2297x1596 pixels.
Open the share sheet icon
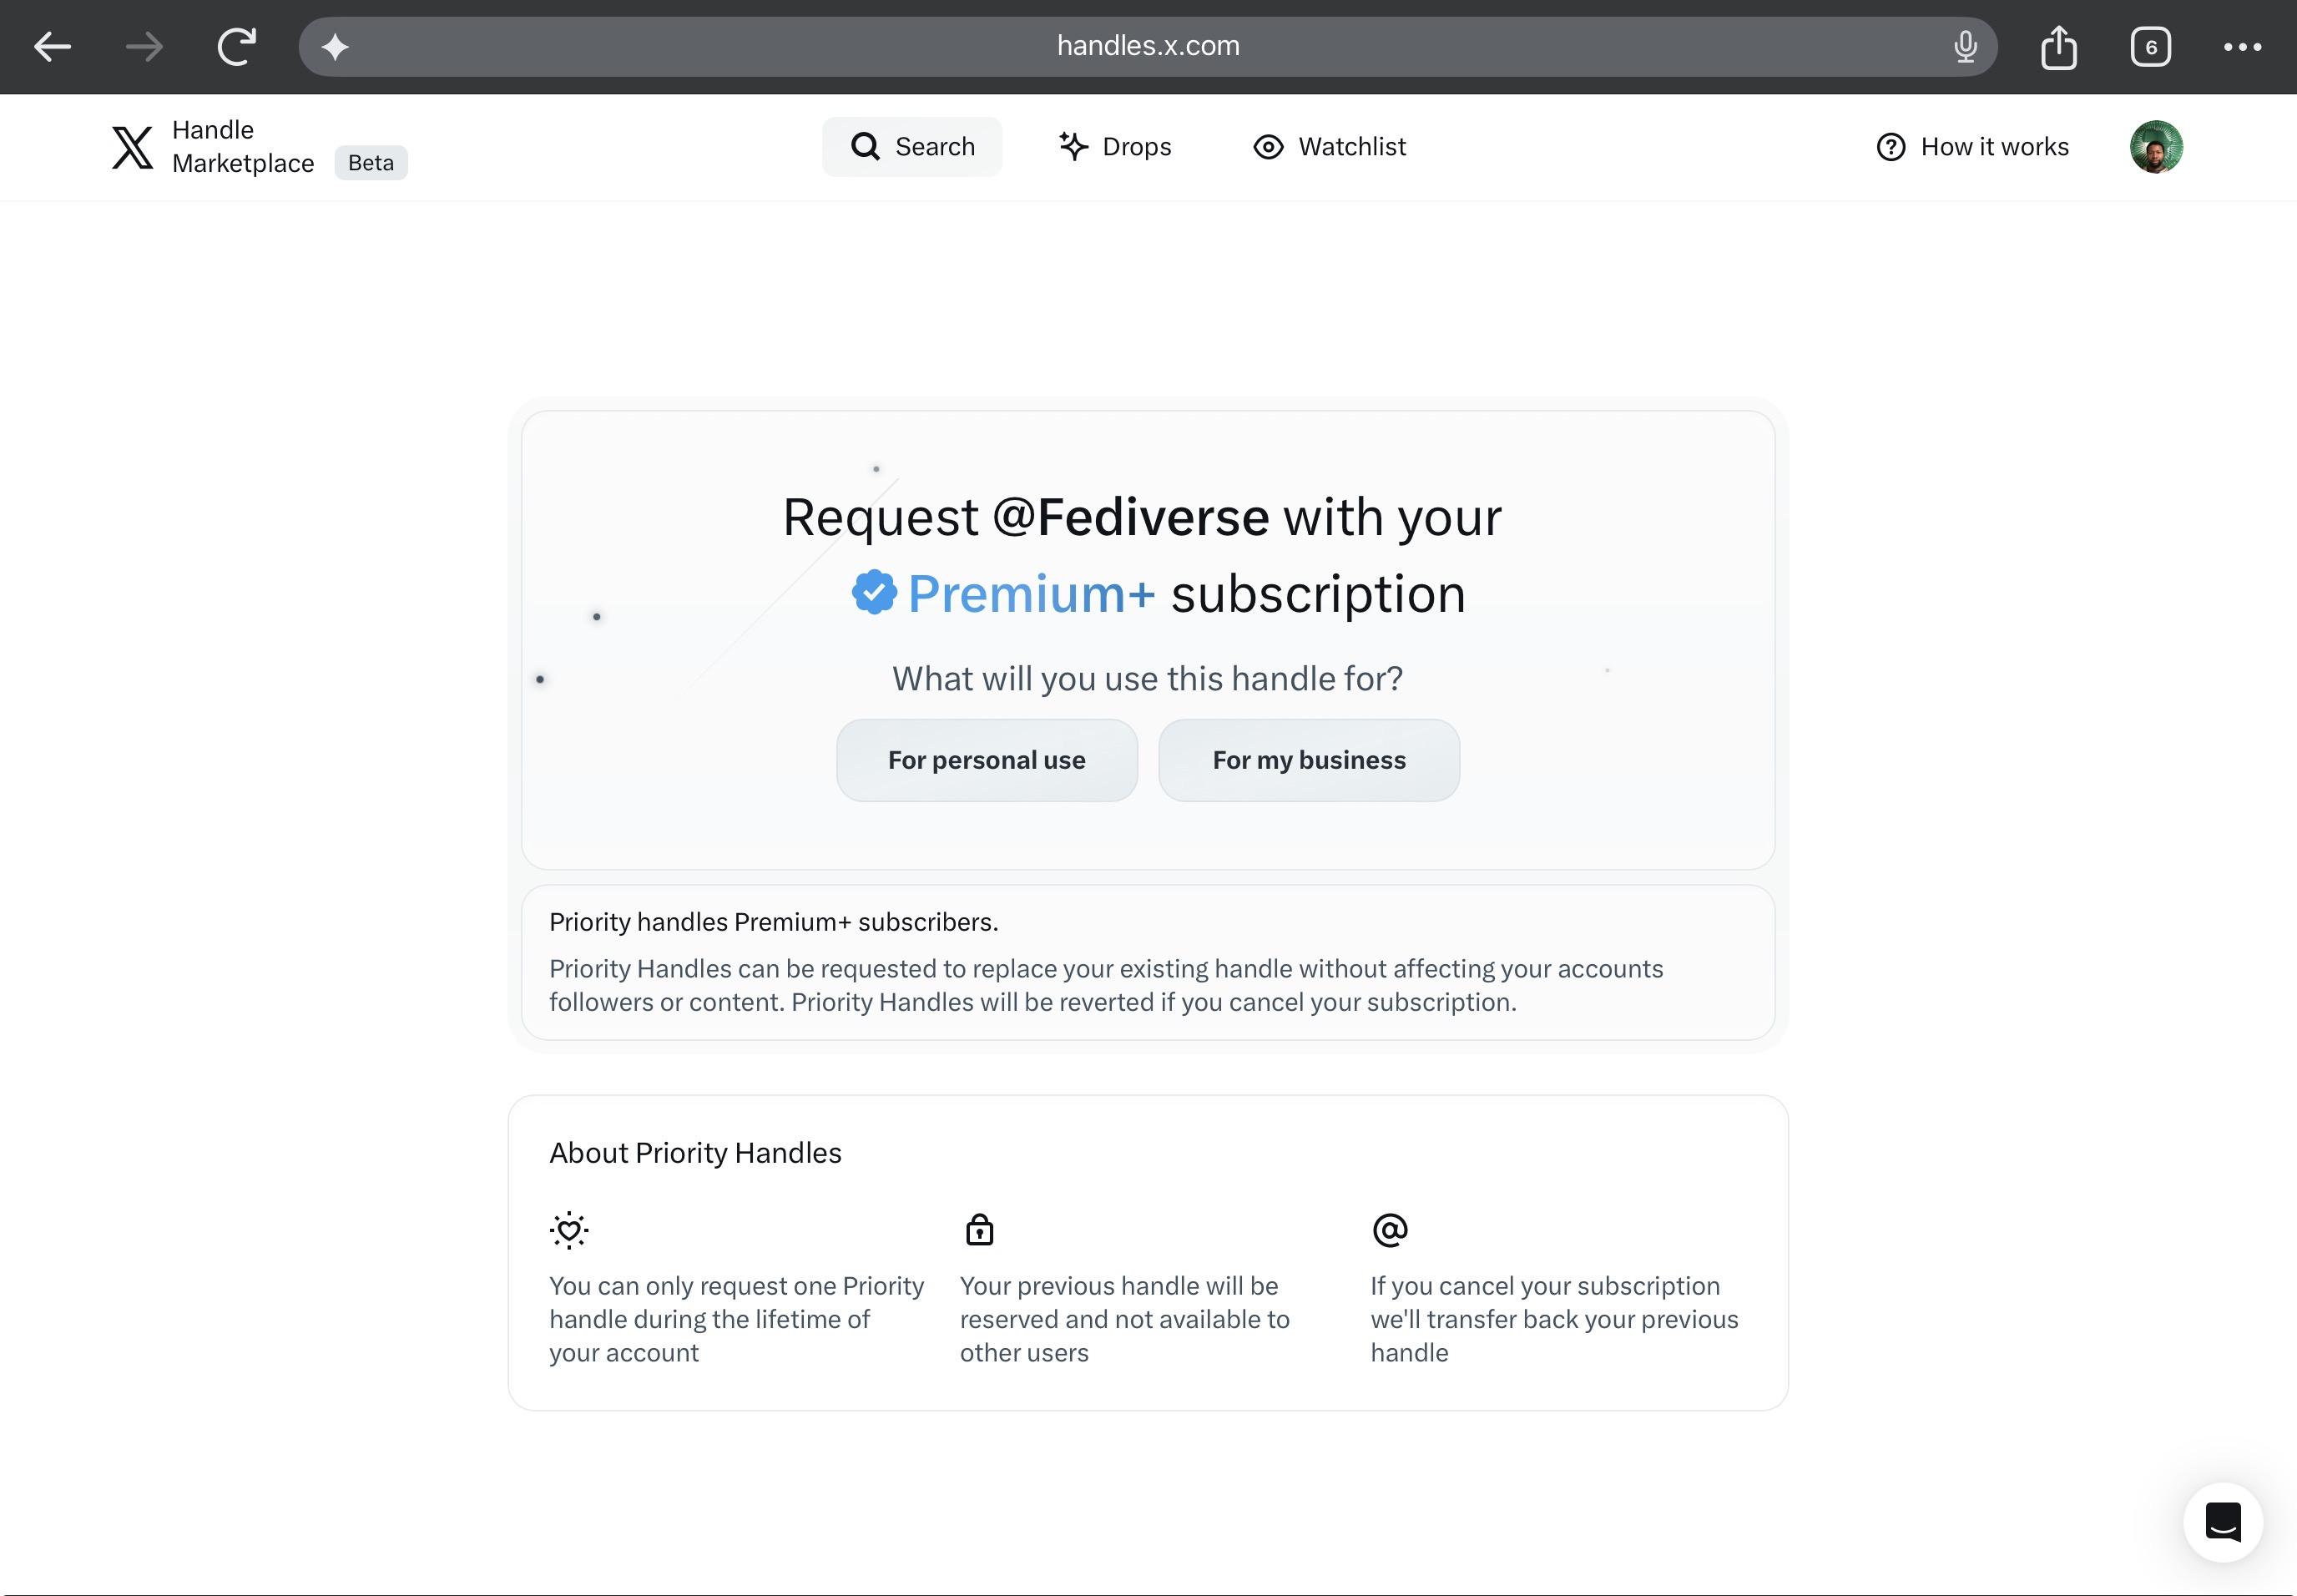tap(2058, 46)
